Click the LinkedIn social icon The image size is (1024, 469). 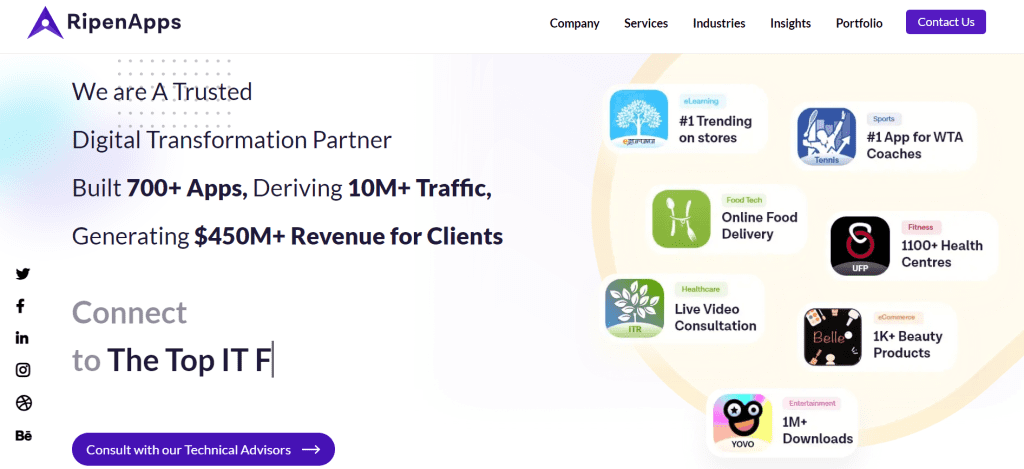coord(22,338)
